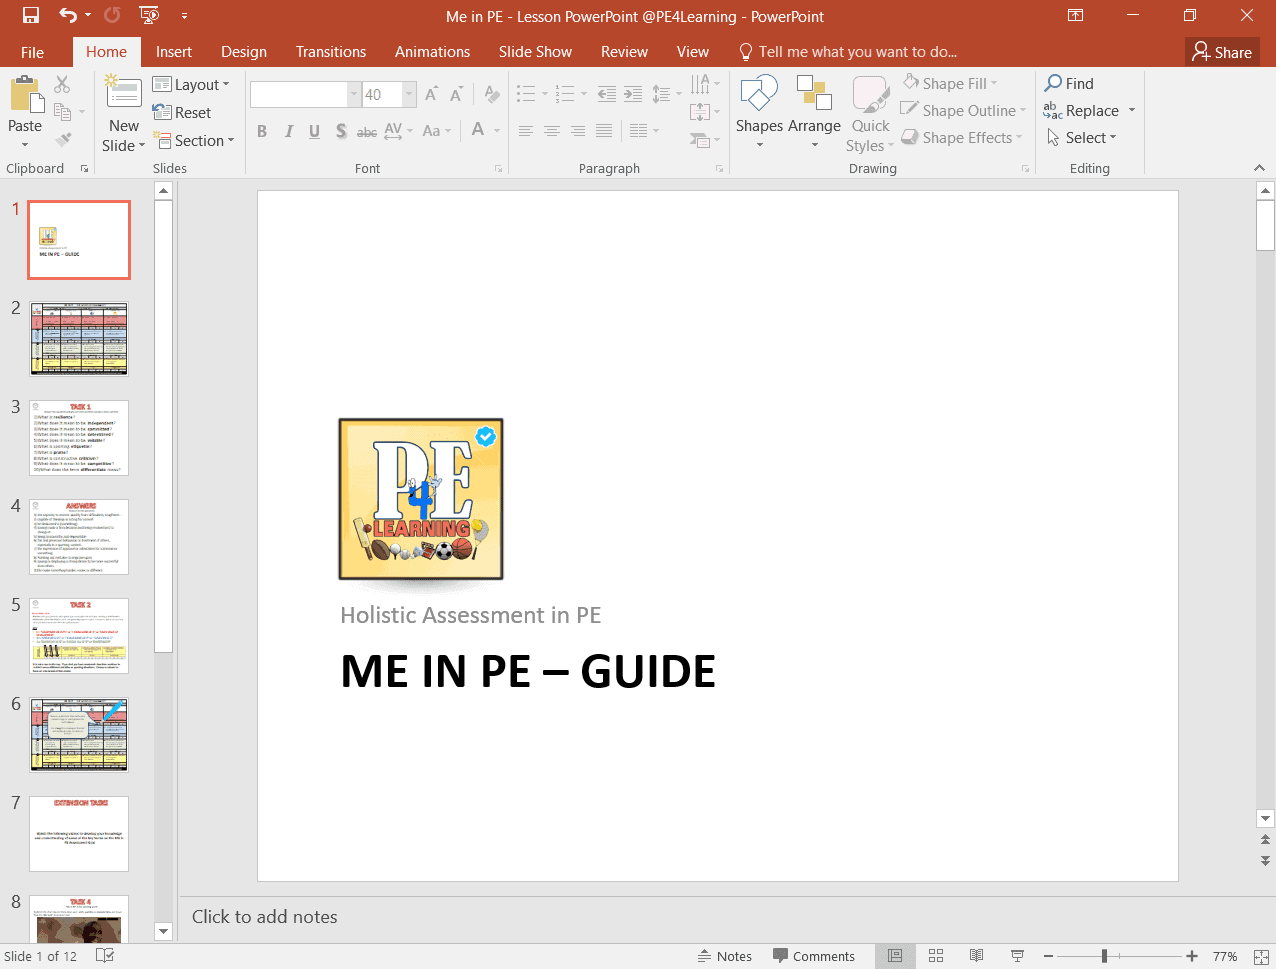Open the Transitions tab
Viewport: 1276px width, 969px height.
[331, 52]
